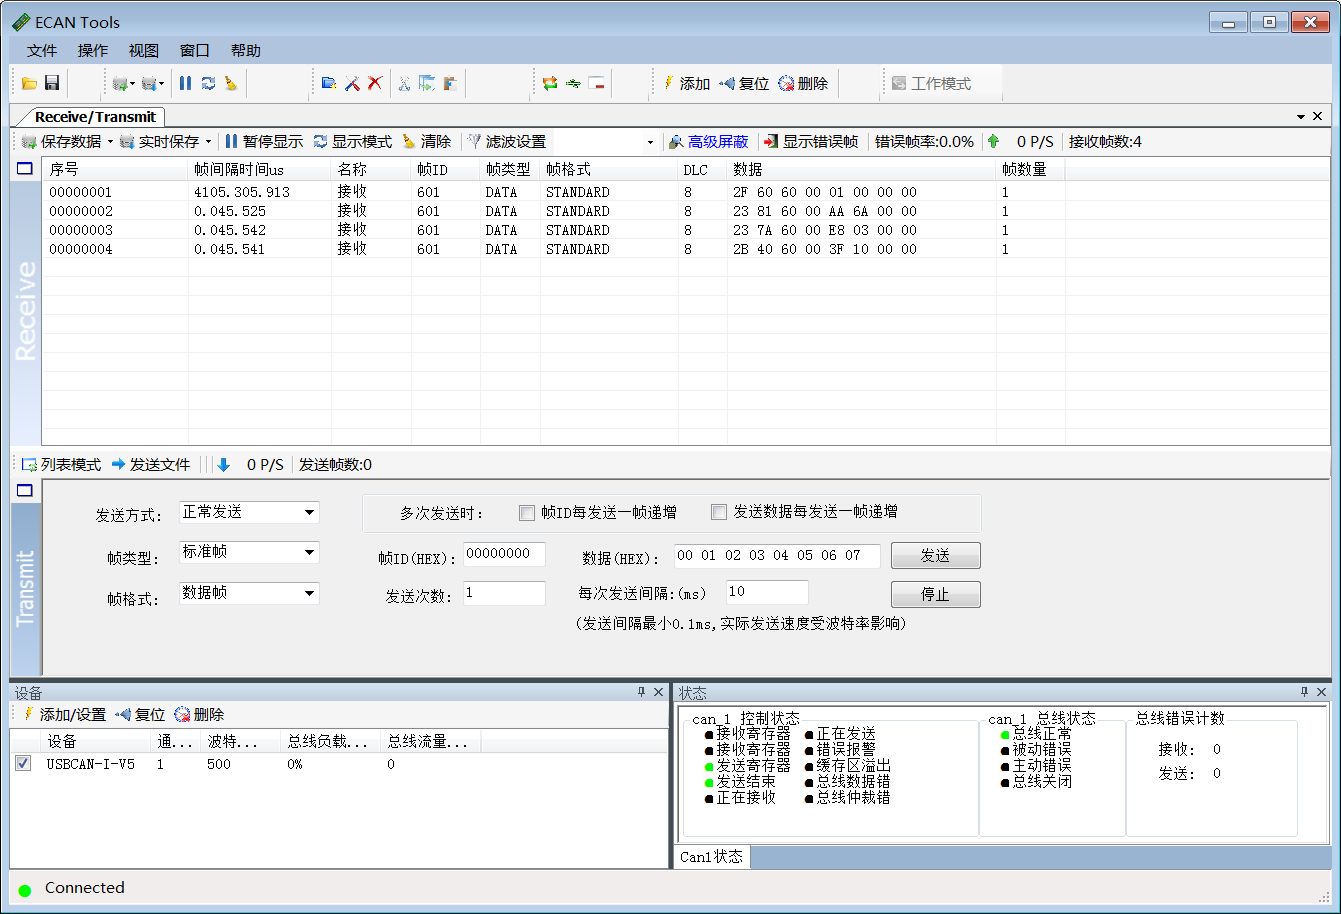Click 显示错误帧 to show error frames
This screenshot has height=914, width=1341.
point(811,142)
